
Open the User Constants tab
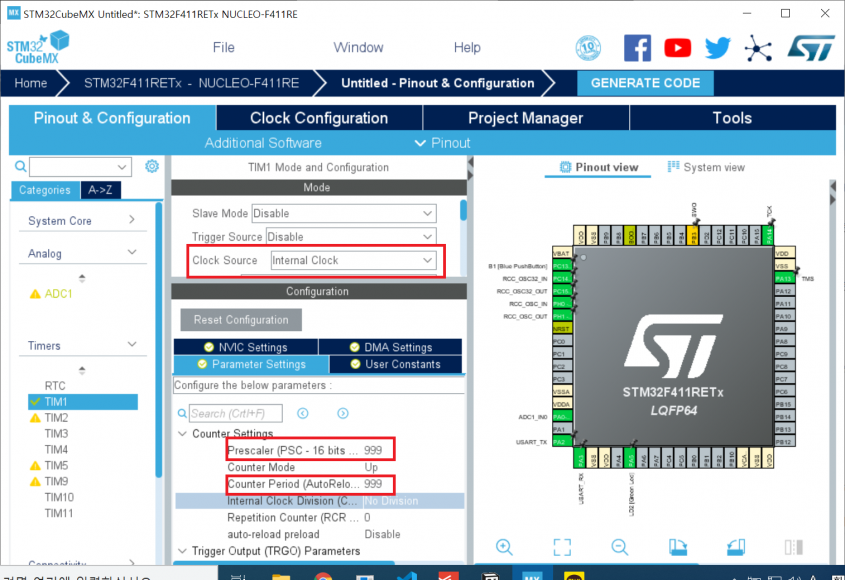(396, 364)
